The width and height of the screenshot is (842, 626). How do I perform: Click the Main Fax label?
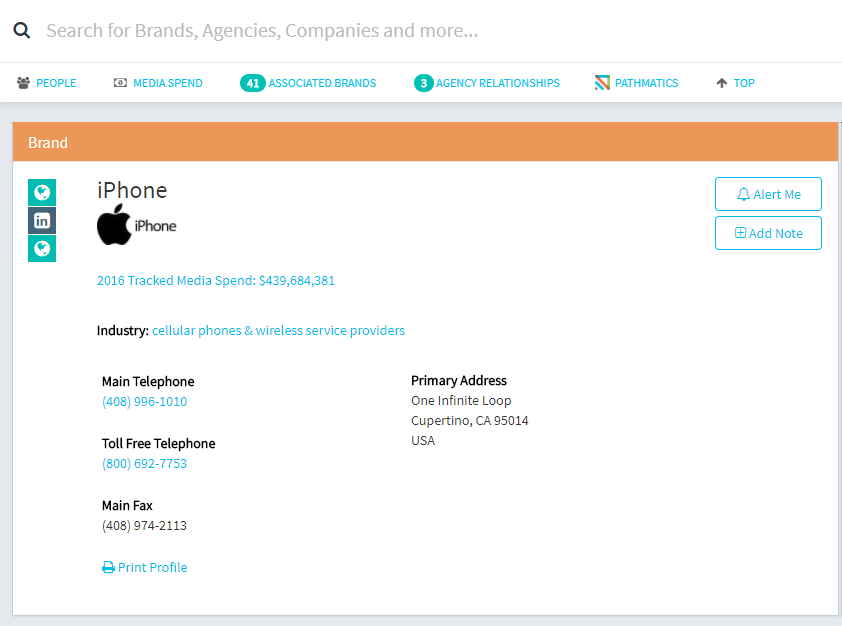point(127,506)
